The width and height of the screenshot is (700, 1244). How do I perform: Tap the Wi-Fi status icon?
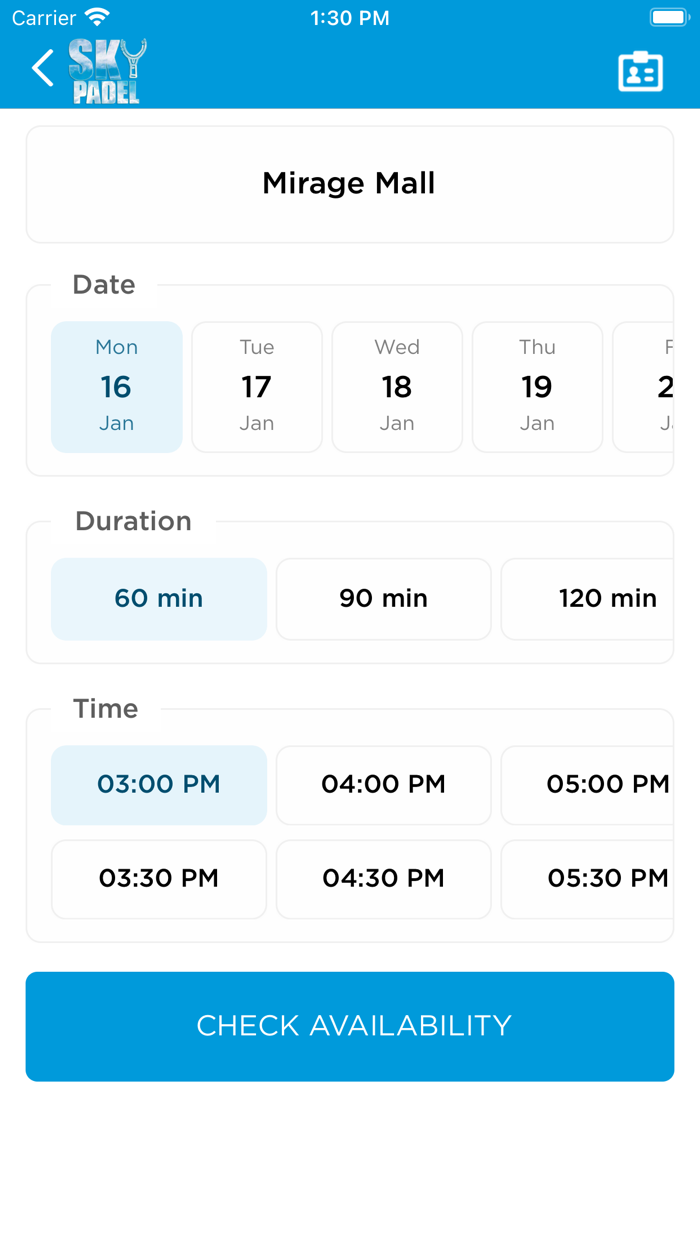pyautogui.click(x=97, y=18)
